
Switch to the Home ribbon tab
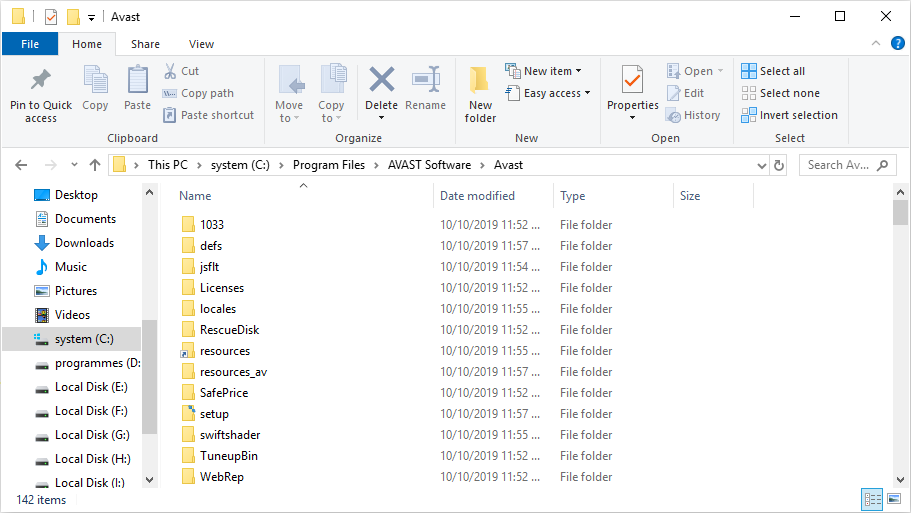pos(87,44)
